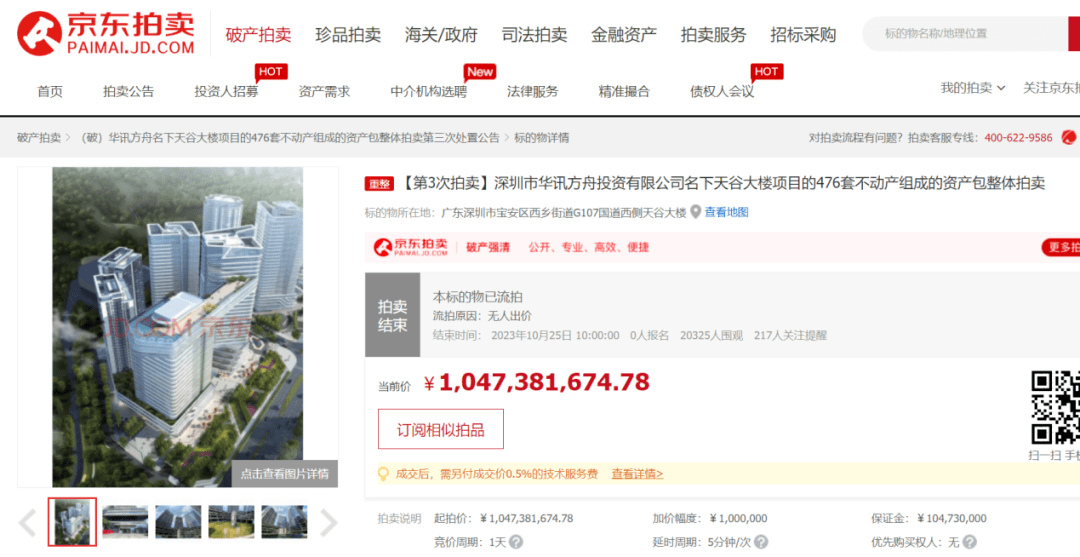This screenshot has width=1080, height=557.
Task: Select the fourth gallery thumbnail
Action: pos(231,522)
